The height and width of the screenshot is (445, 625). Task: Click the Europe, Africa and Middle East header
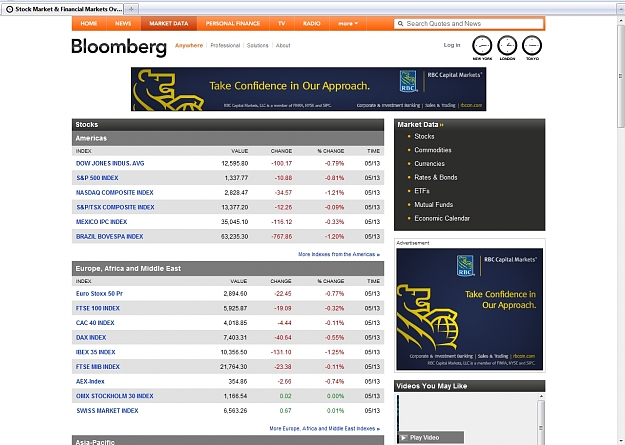coord(228,268)
